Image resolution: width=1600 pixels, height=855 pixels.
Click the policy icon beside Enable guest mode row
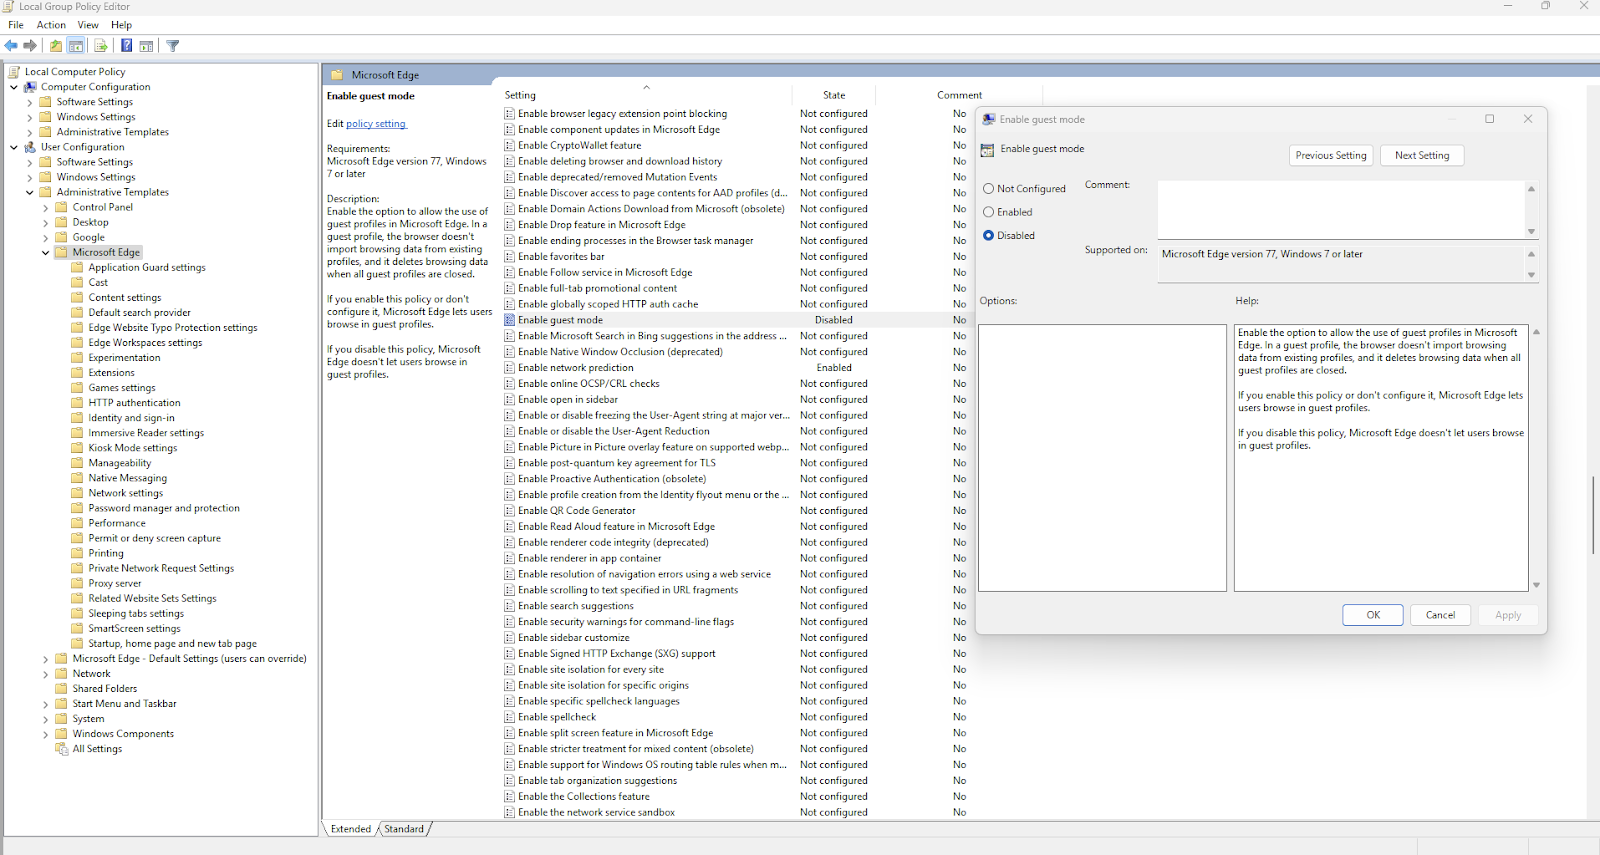point(510,320)
